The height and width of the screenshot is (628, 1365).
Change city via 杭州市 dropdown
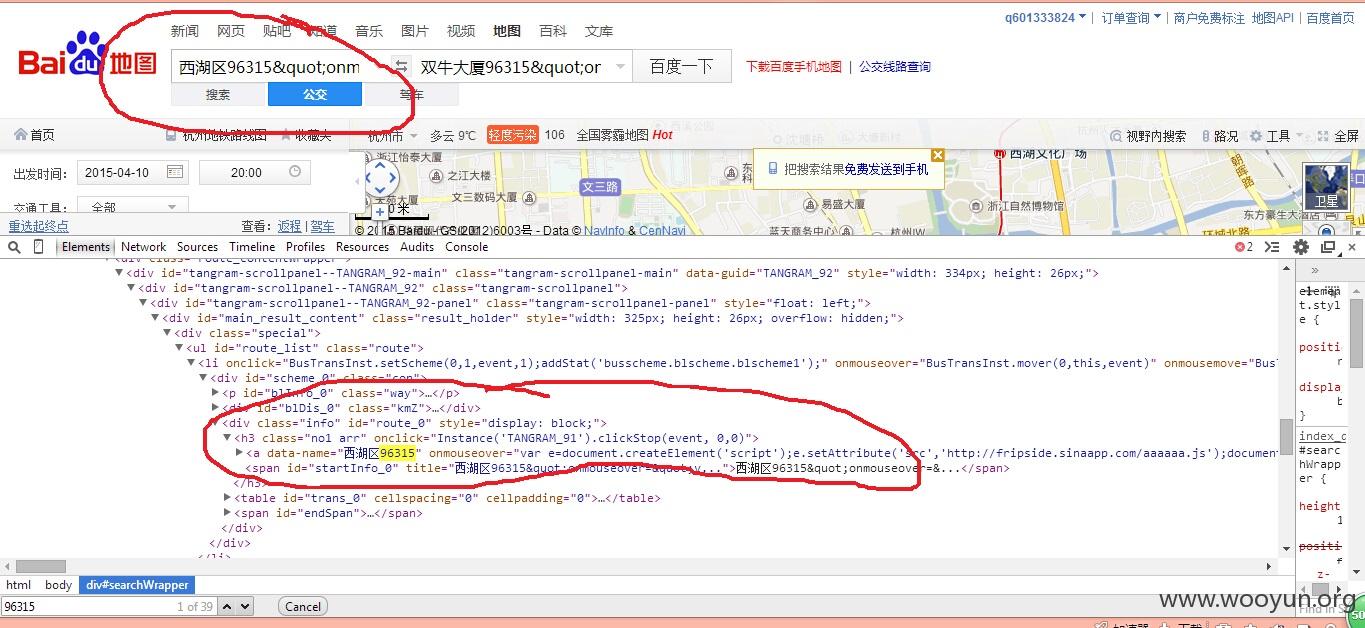[391, 135]
